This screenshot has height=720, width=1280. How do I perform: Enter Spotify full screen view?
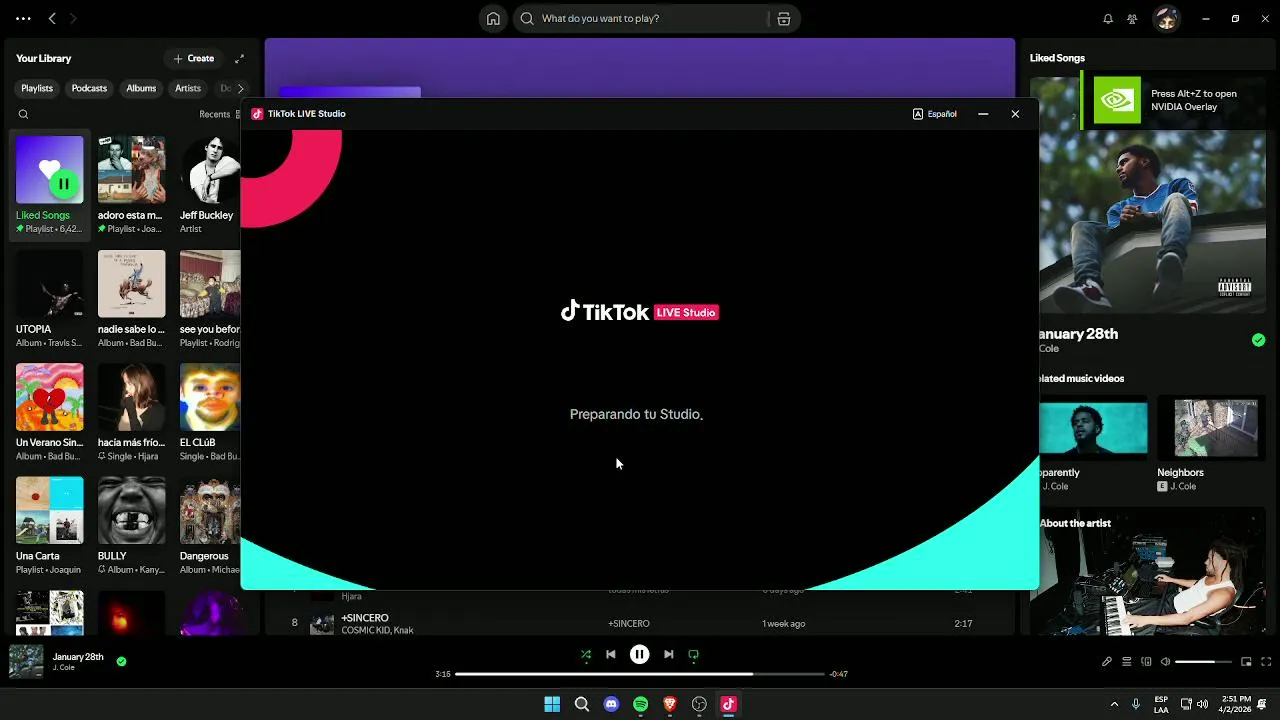[1266, 662]
